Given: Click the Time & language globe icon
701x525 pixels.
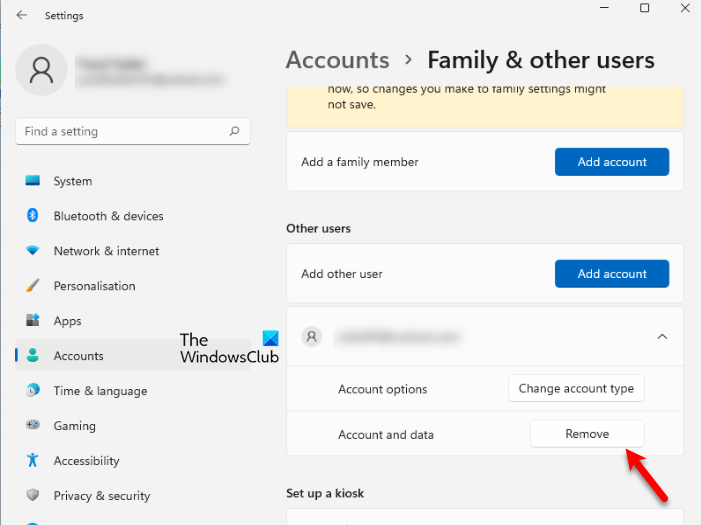Looking at the screenshot, I should [x=33, y=391].
